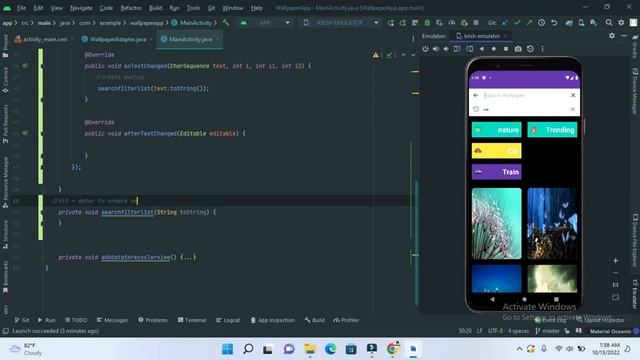
Task: Open the App Inspection tool window
Action: point(272,320)
